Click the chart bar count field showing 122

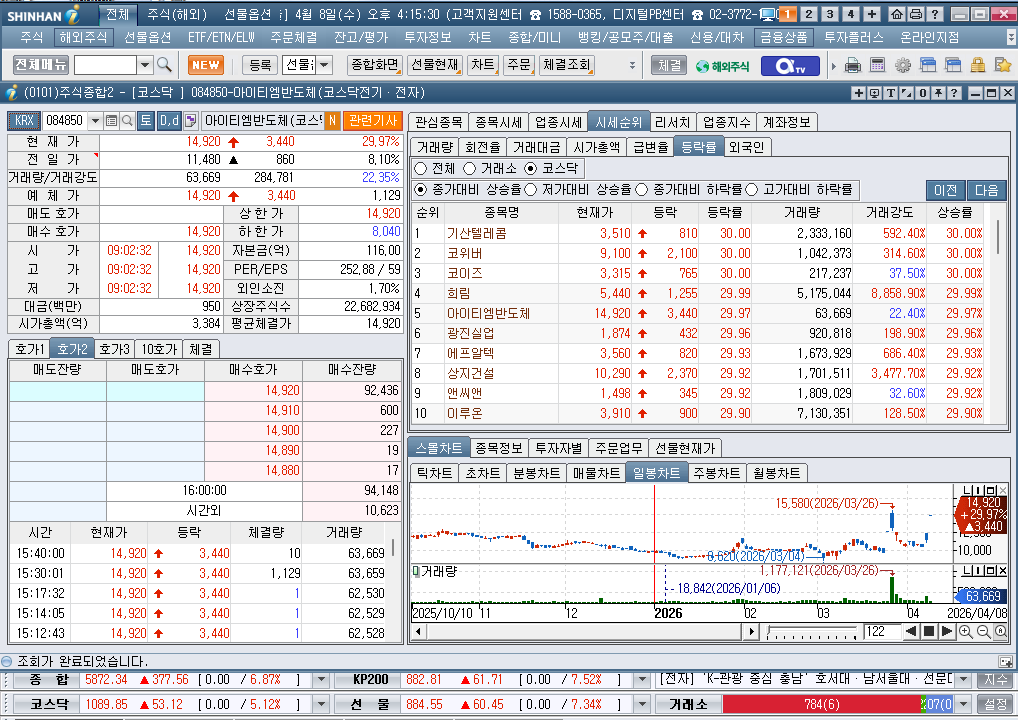[x=882, y=631]
